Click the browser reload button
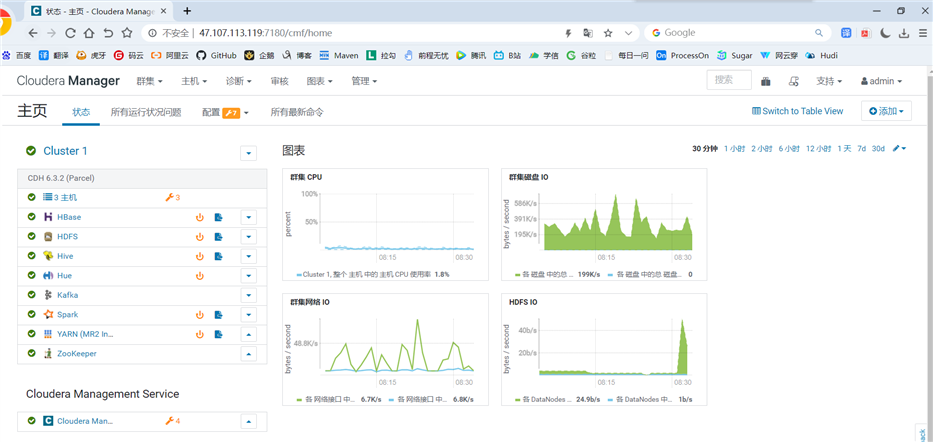This screenshot has height=442, width=933. click(70, 33)
